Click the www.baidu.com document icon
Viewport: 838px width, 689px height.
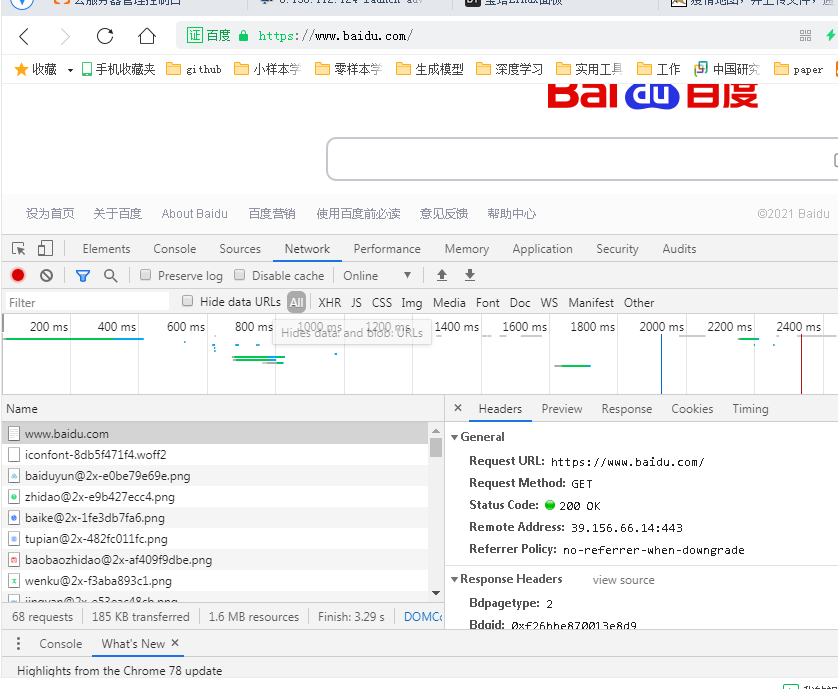[14, 433]
